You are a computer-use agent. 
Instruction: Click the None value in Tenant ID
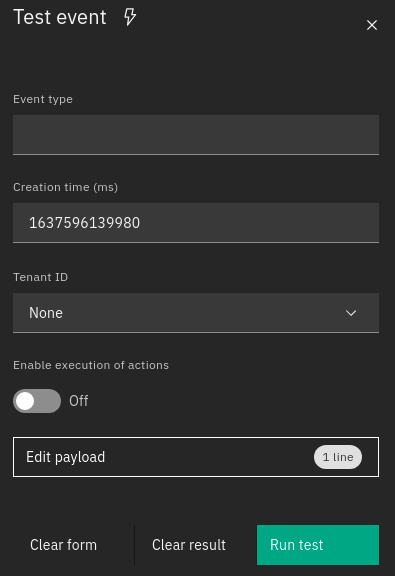coord(46,313)
